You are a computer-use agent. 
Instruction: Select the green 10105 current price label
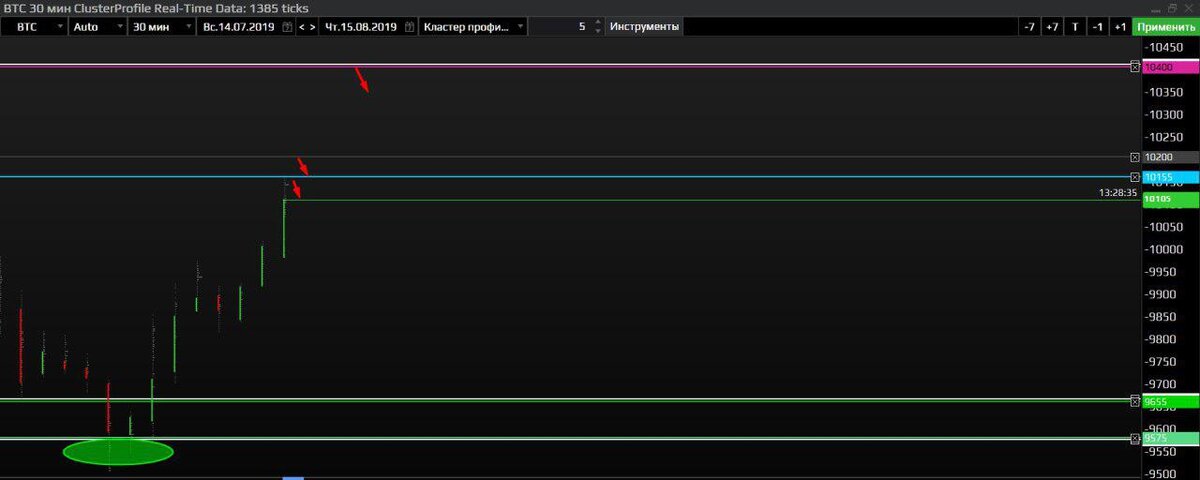pyautogui.click(x=1170, y=199)
